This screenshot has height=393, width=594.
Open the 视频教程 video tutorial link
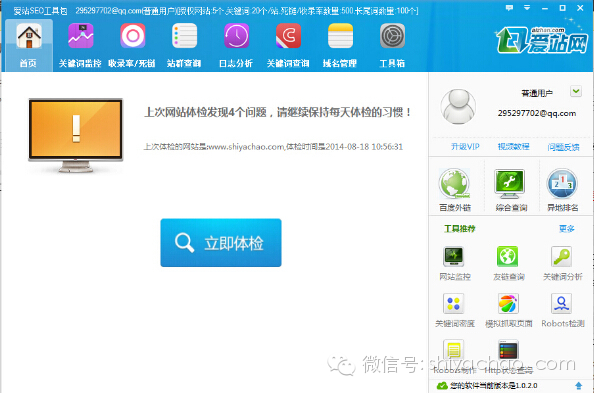tap(513, 147)
